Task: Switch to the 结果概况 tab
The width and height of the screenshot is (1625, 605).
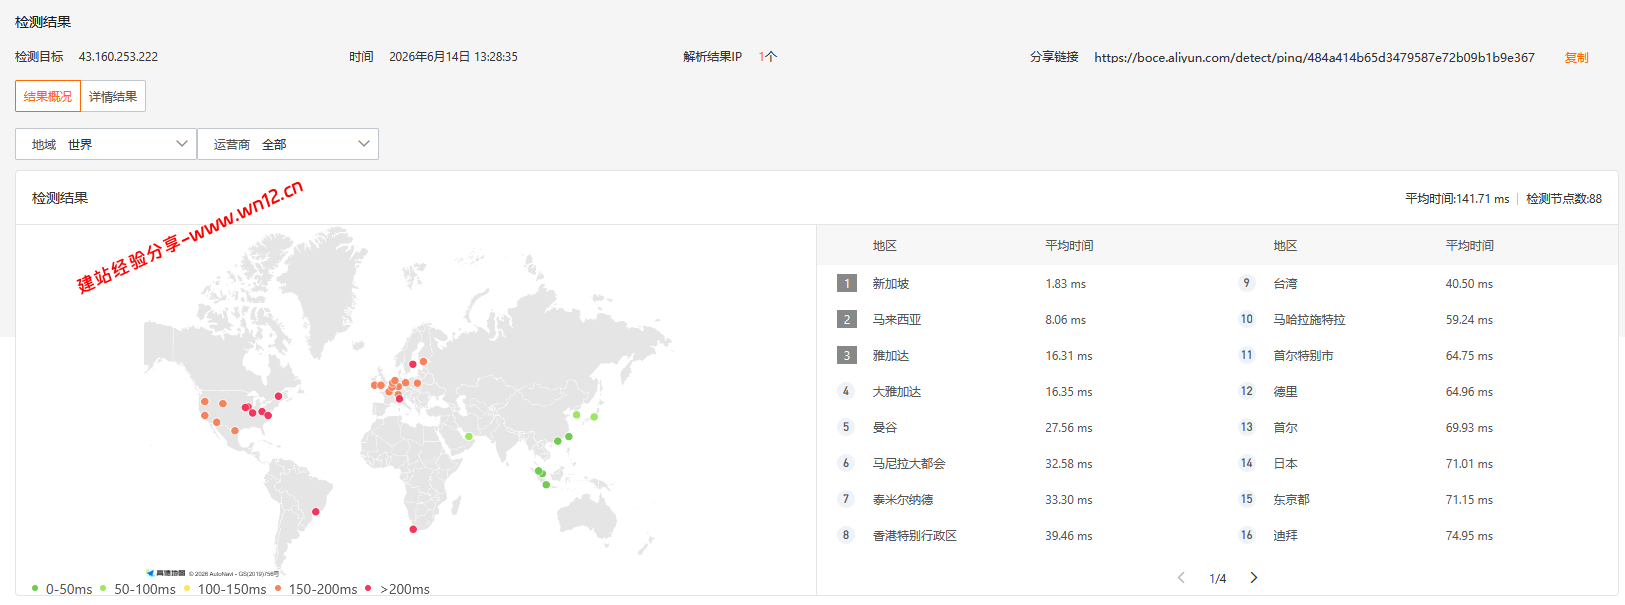Action: (48, 96)
